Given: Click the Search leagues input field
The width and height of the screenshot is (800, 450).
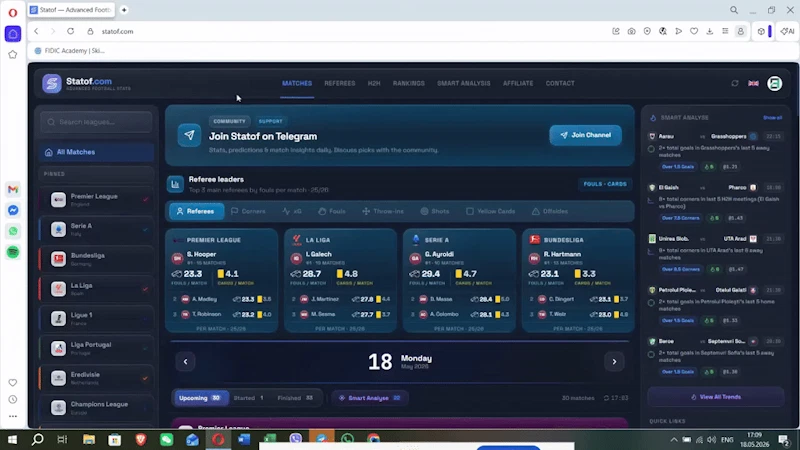Looking at the screenshot, I should click(96, 122).
